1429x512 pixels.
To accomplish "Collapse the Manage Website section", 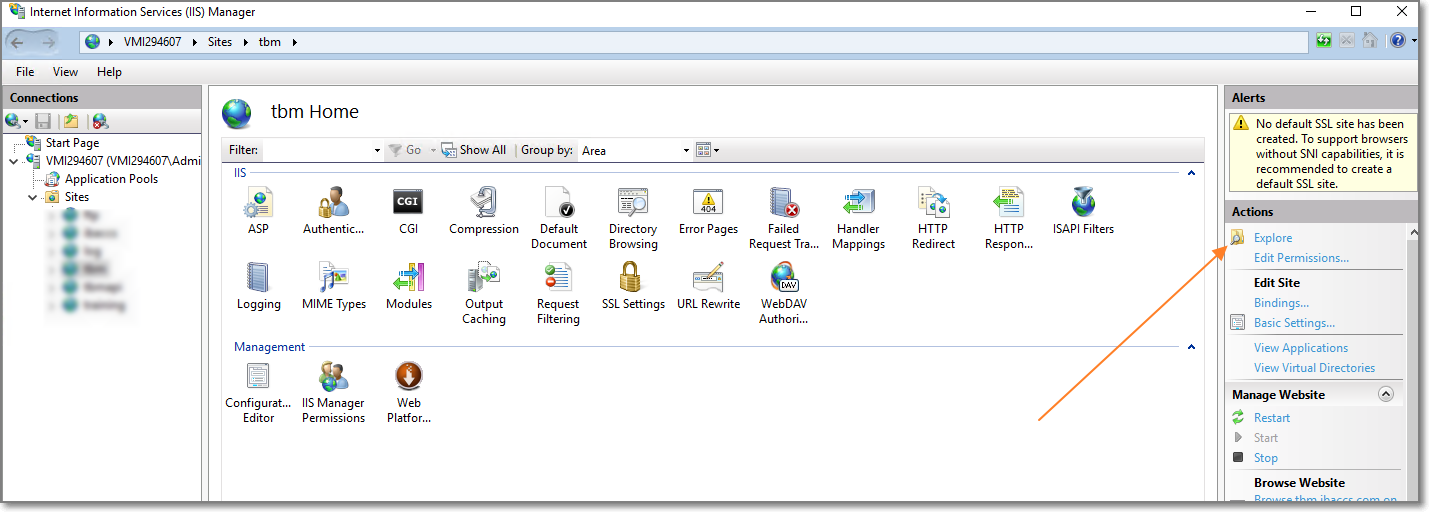I will pos(1386,394).
